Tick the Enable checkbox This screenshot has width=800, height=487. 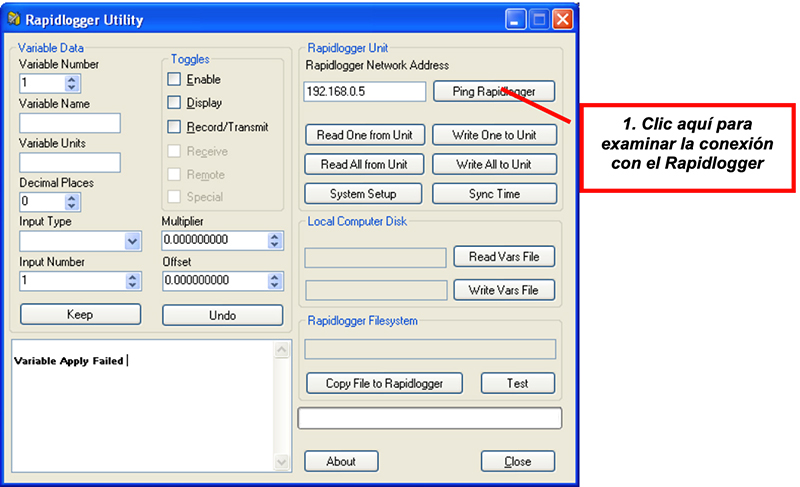[174, 79]
